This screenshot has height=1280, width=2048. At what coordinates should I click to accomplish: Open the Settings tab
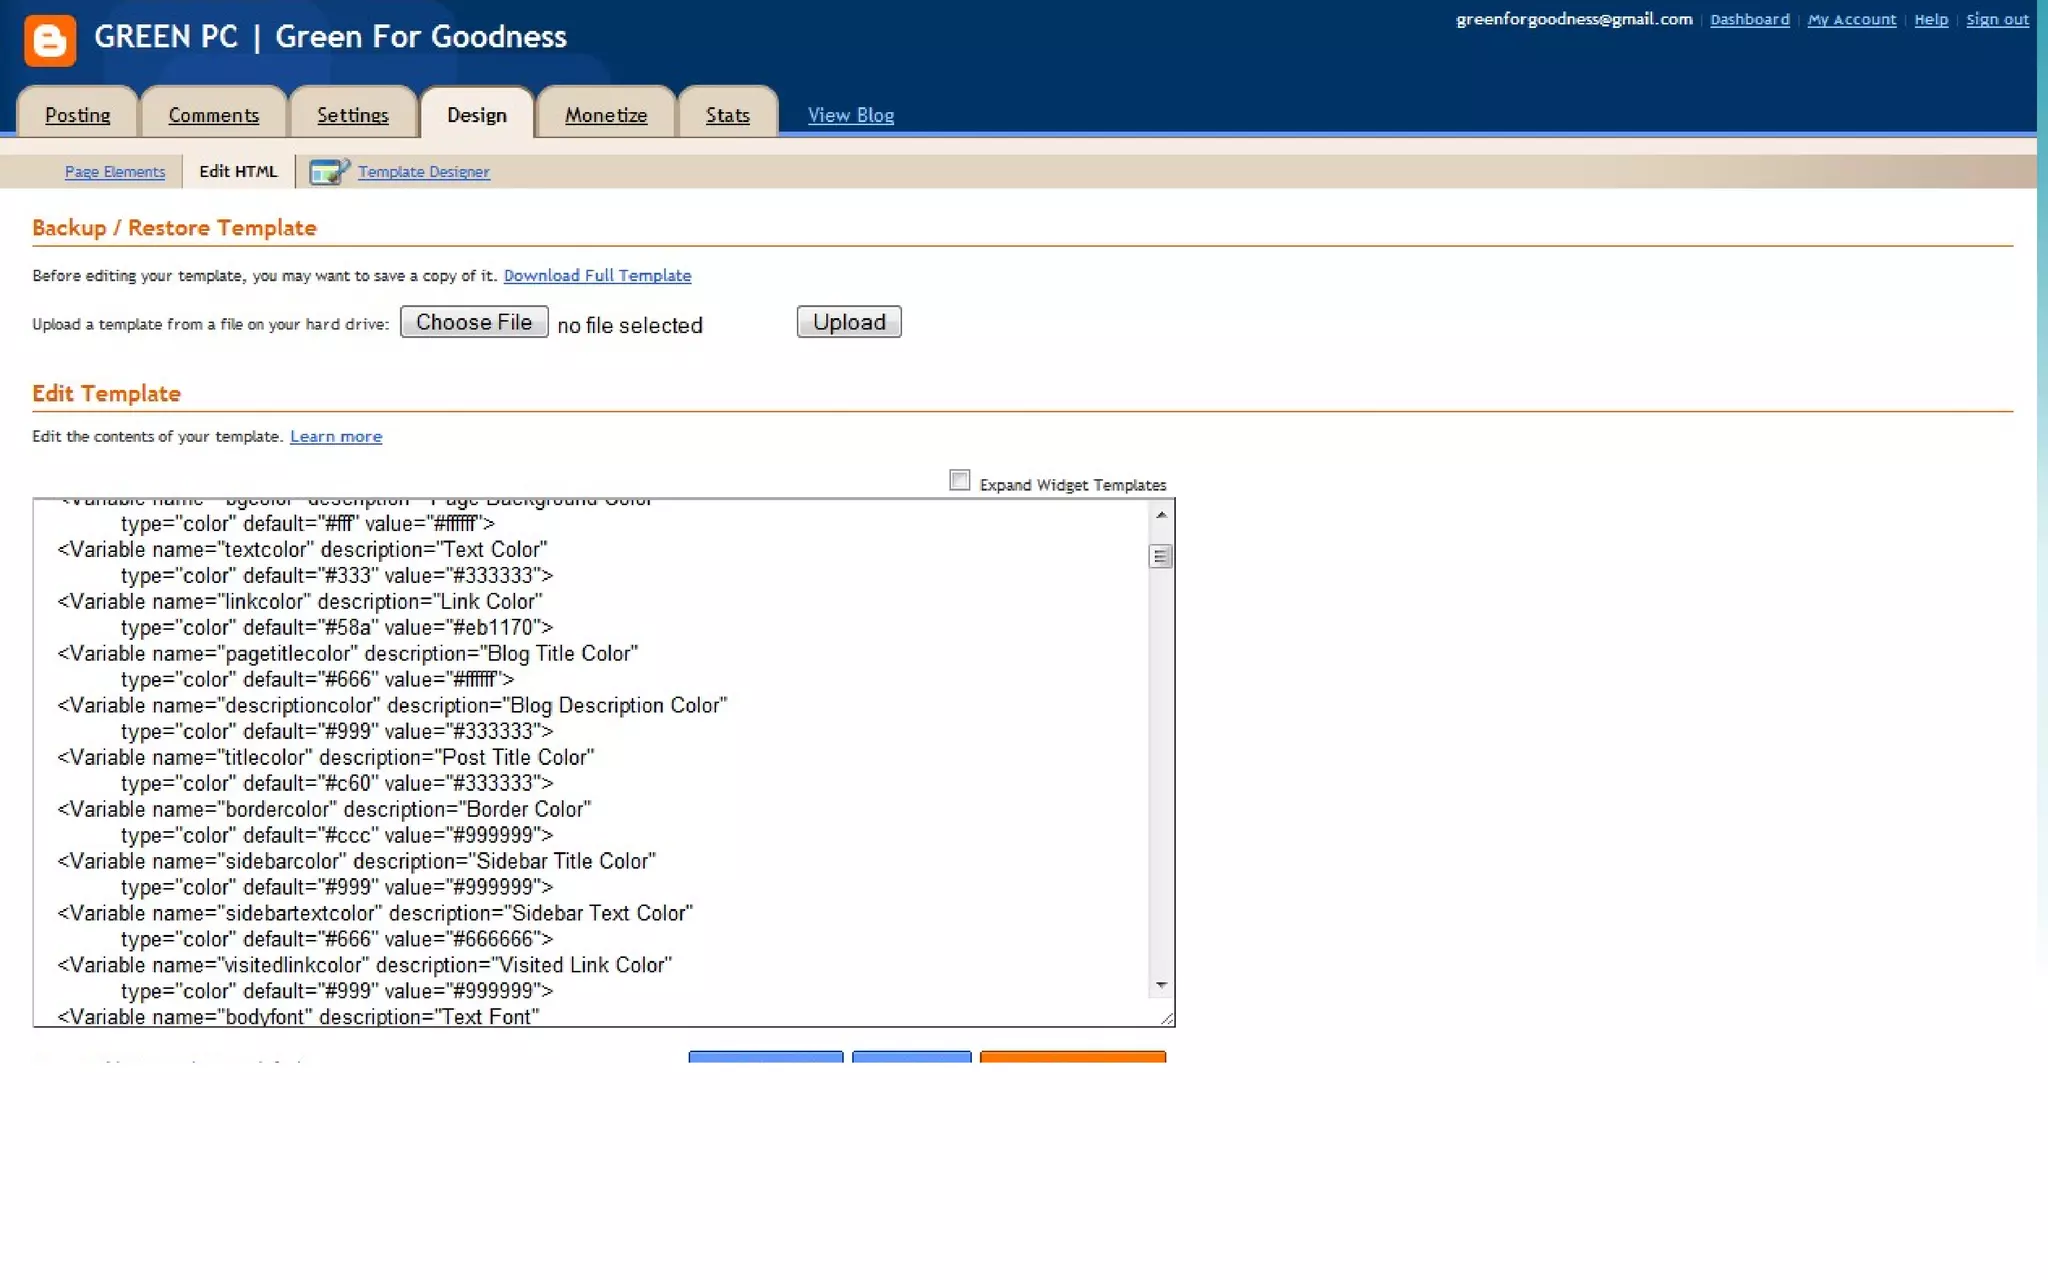(353, 115)
